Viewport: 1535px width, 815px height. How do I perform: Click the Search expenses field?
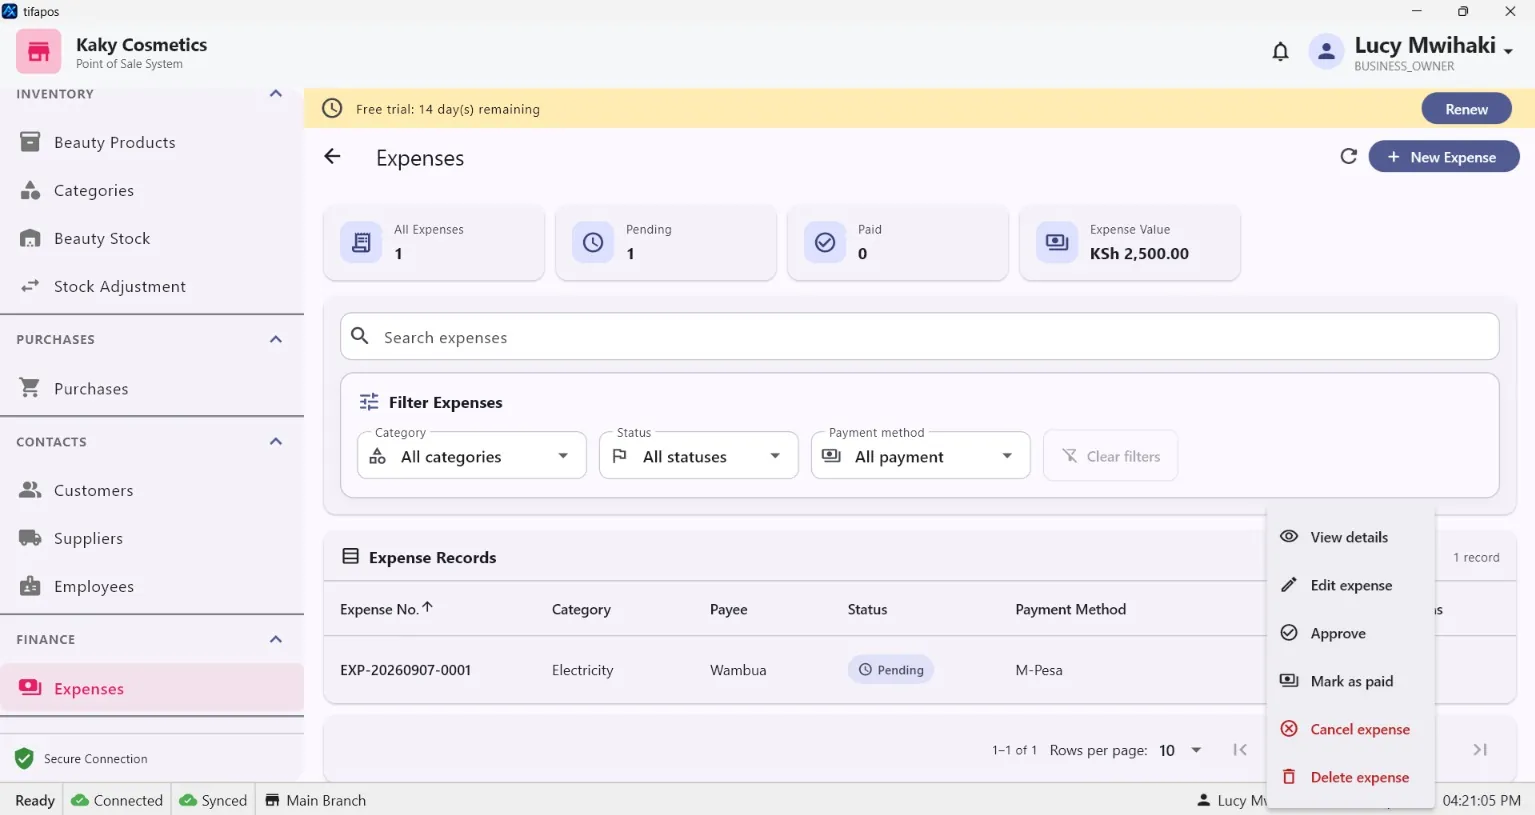click(919, 337)
